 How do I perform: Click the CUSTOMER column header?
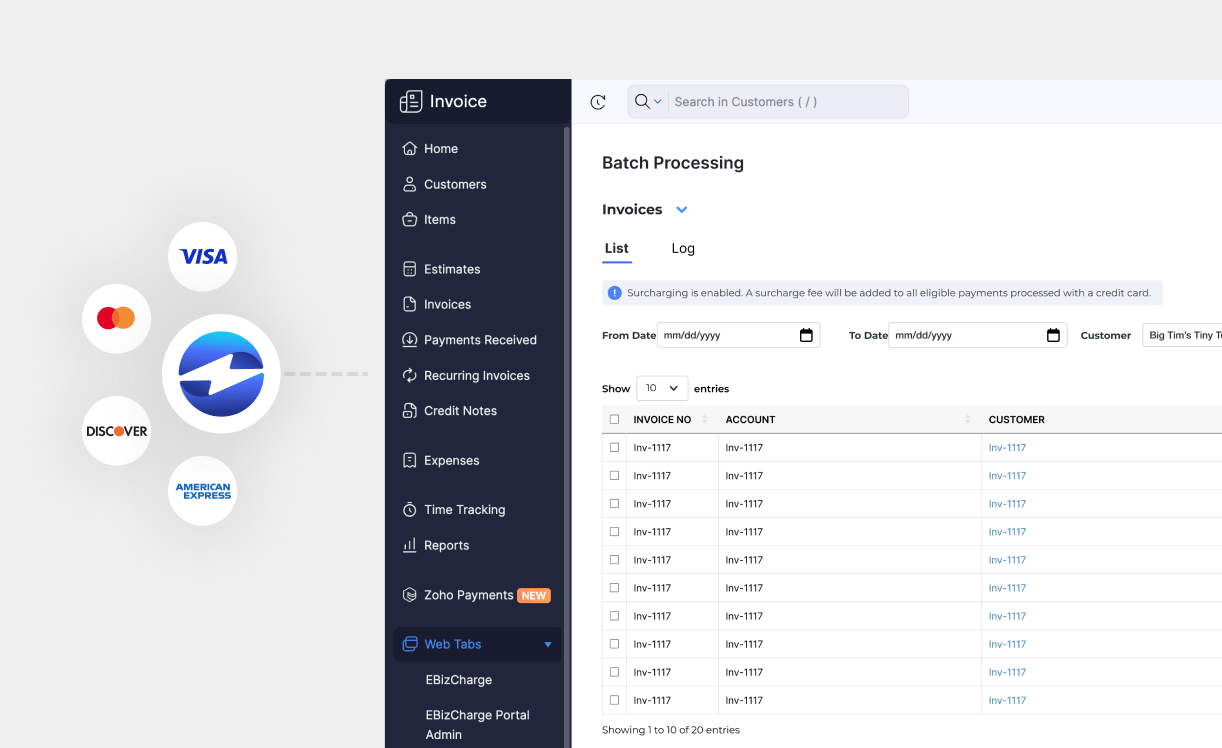pyautogui.click(x=1016, y=419)
